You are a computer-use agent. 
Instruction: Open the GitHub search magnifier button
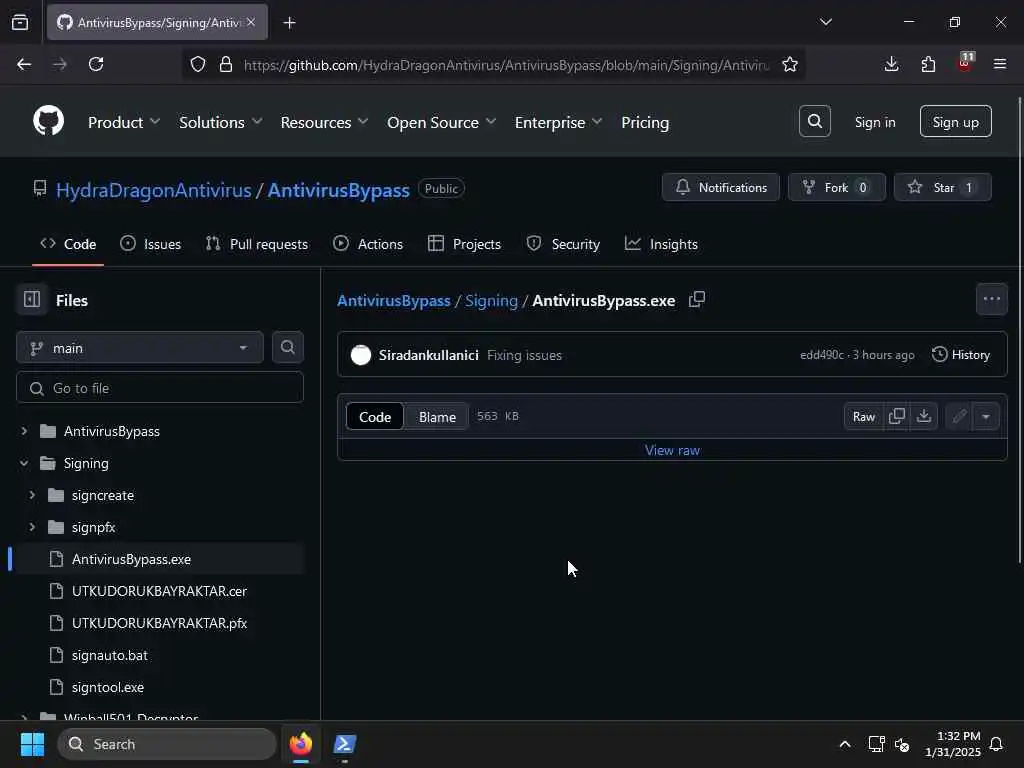(x=814, y=121)
